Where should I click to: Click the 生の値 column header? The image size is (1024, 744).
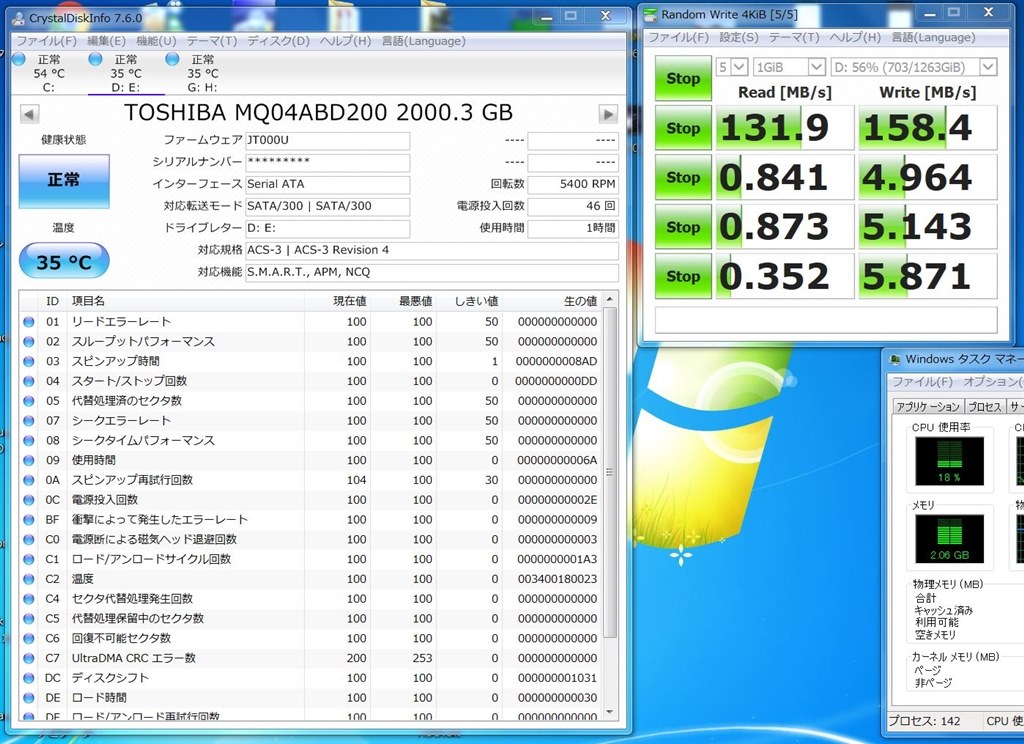pos(552,301)
